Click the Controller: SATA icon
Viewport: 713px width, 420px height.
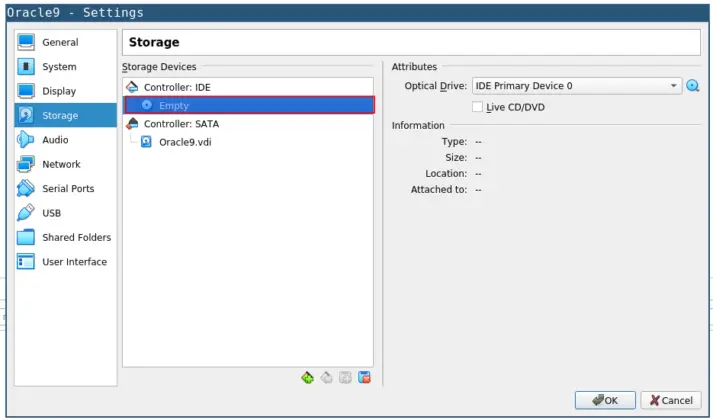tap(132, 123)
